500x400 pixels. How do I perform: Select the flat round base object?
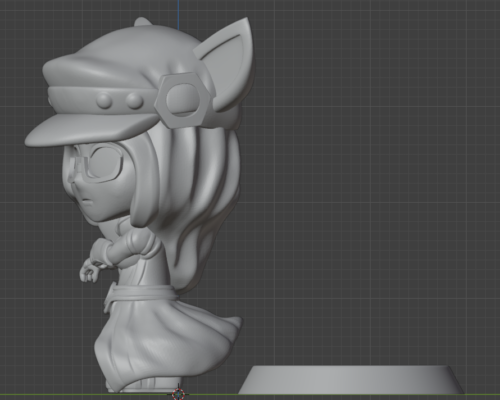coord(351,380)
